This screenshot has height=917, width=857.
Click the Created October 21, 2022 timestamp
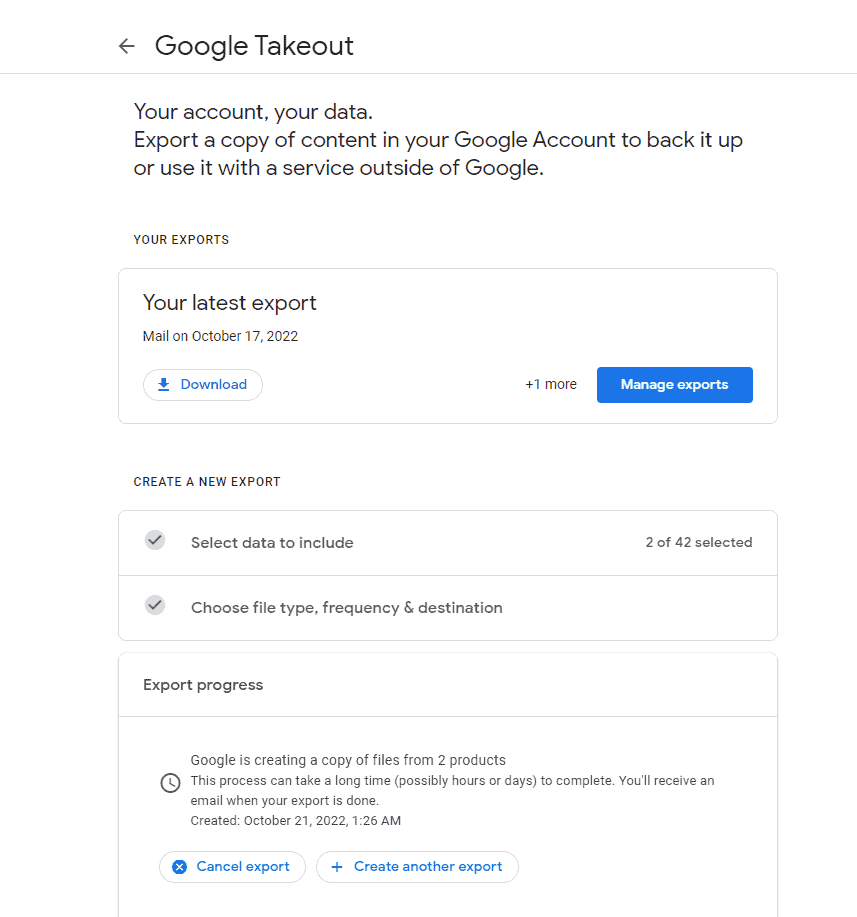(295, 821)
